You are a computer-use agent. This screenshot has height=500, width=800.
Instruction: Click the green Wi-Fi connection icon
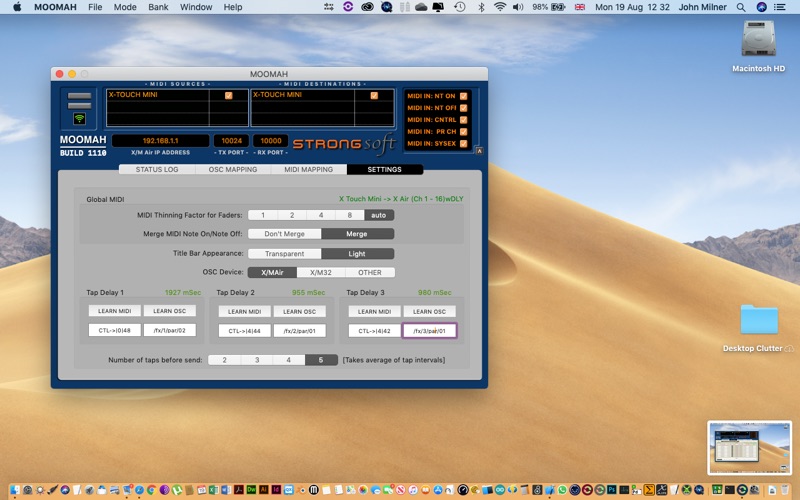80,118
